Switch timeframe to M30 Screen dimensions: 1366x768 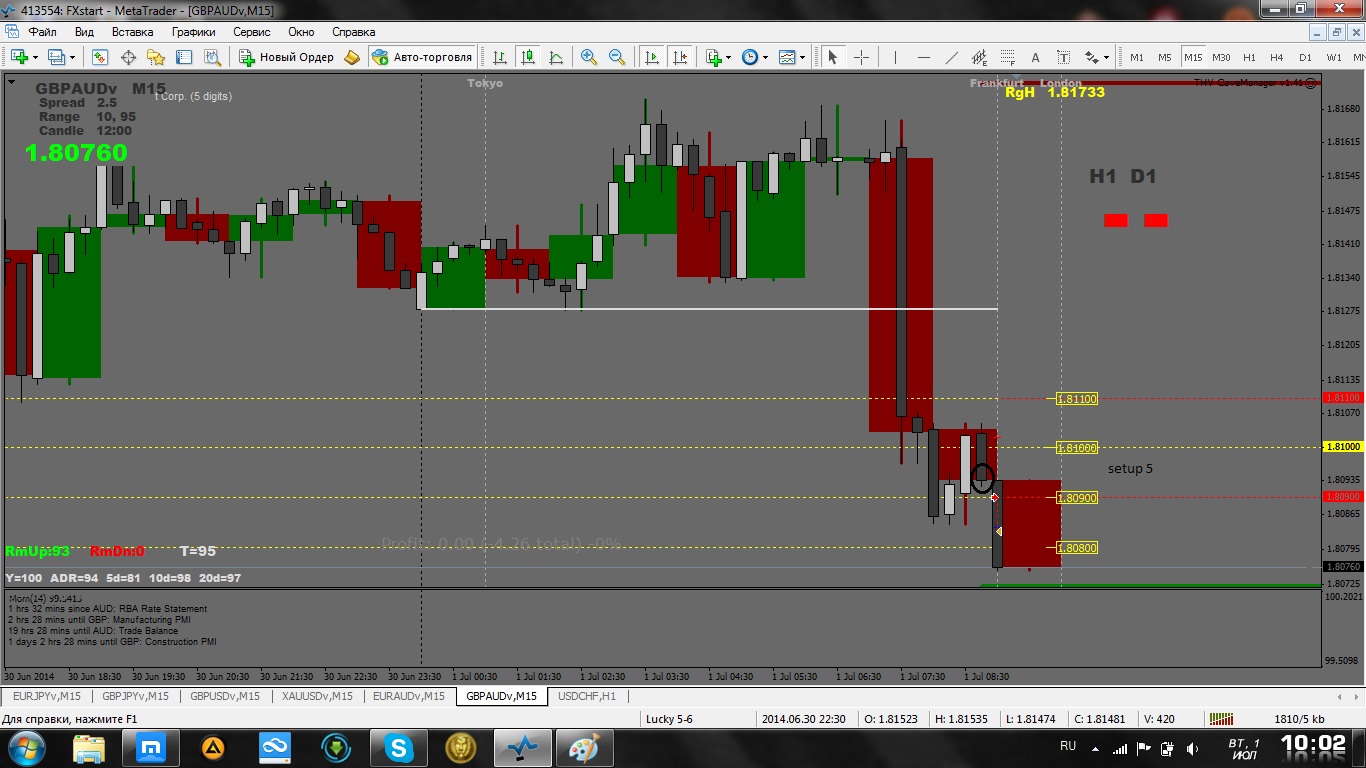(1221, 57)
